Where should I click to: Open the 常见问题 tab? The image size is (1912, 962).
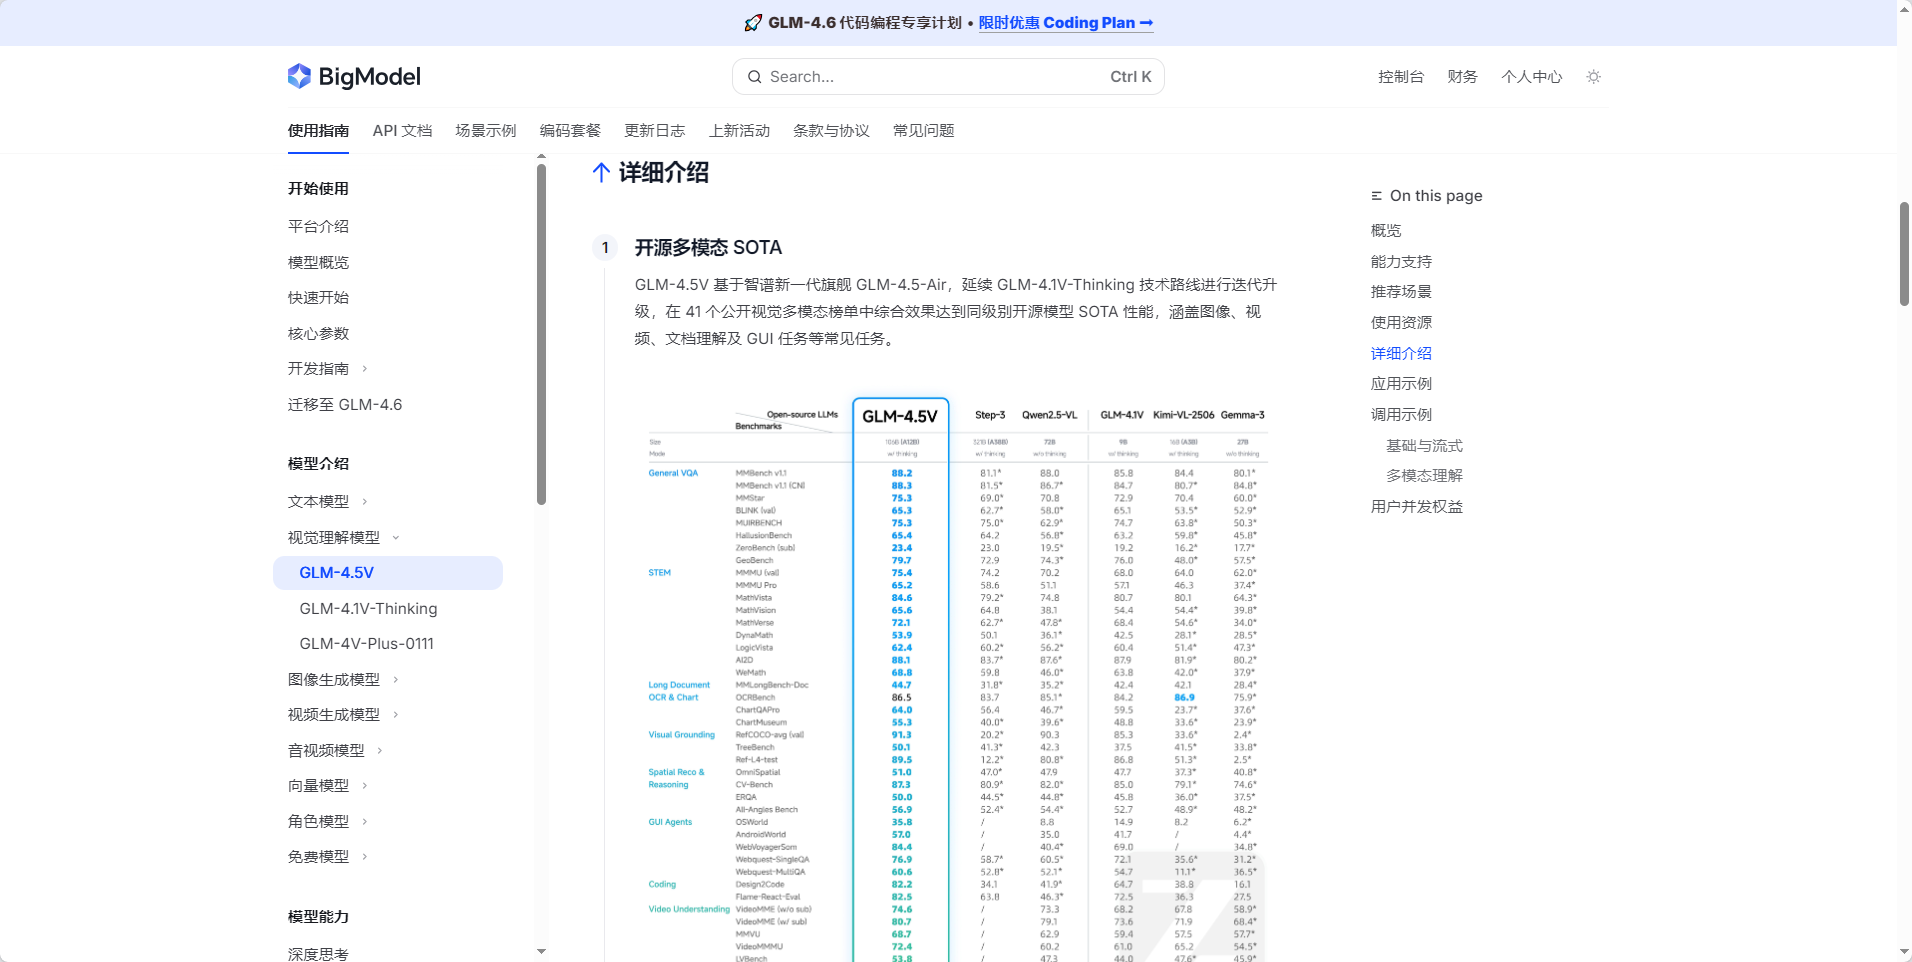tap(923, 131)
